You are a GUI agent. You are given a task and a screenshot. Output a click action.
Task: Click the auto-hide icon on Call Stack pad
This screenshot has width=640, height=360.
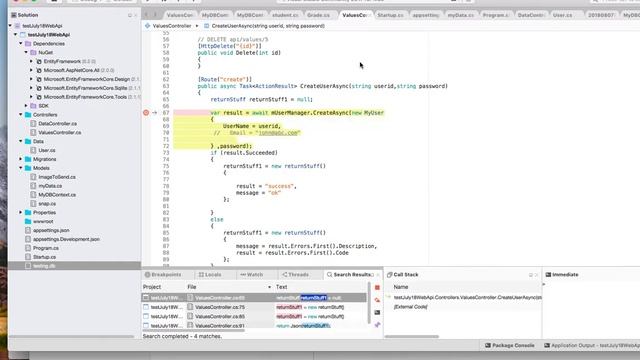pyautogui.click(x=531, y=275)
